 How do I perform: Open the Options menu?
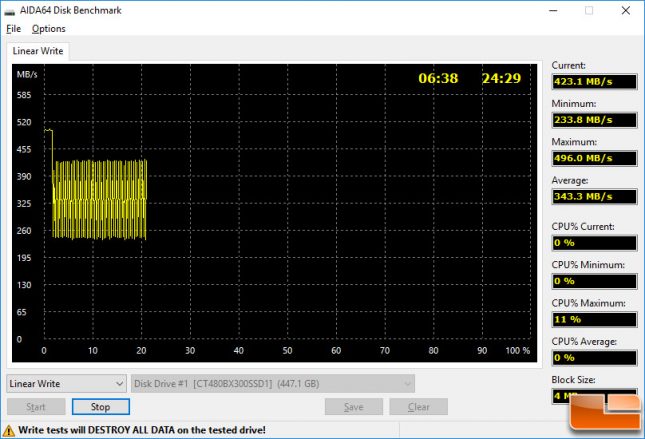pos(49,29)
